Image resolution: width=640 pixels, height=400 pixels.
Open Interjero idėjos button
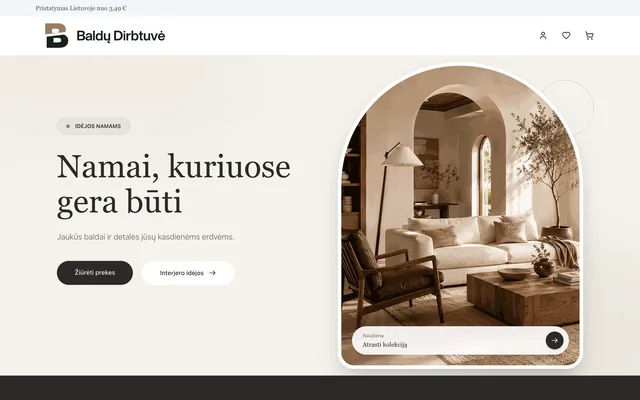coord(188,273)
